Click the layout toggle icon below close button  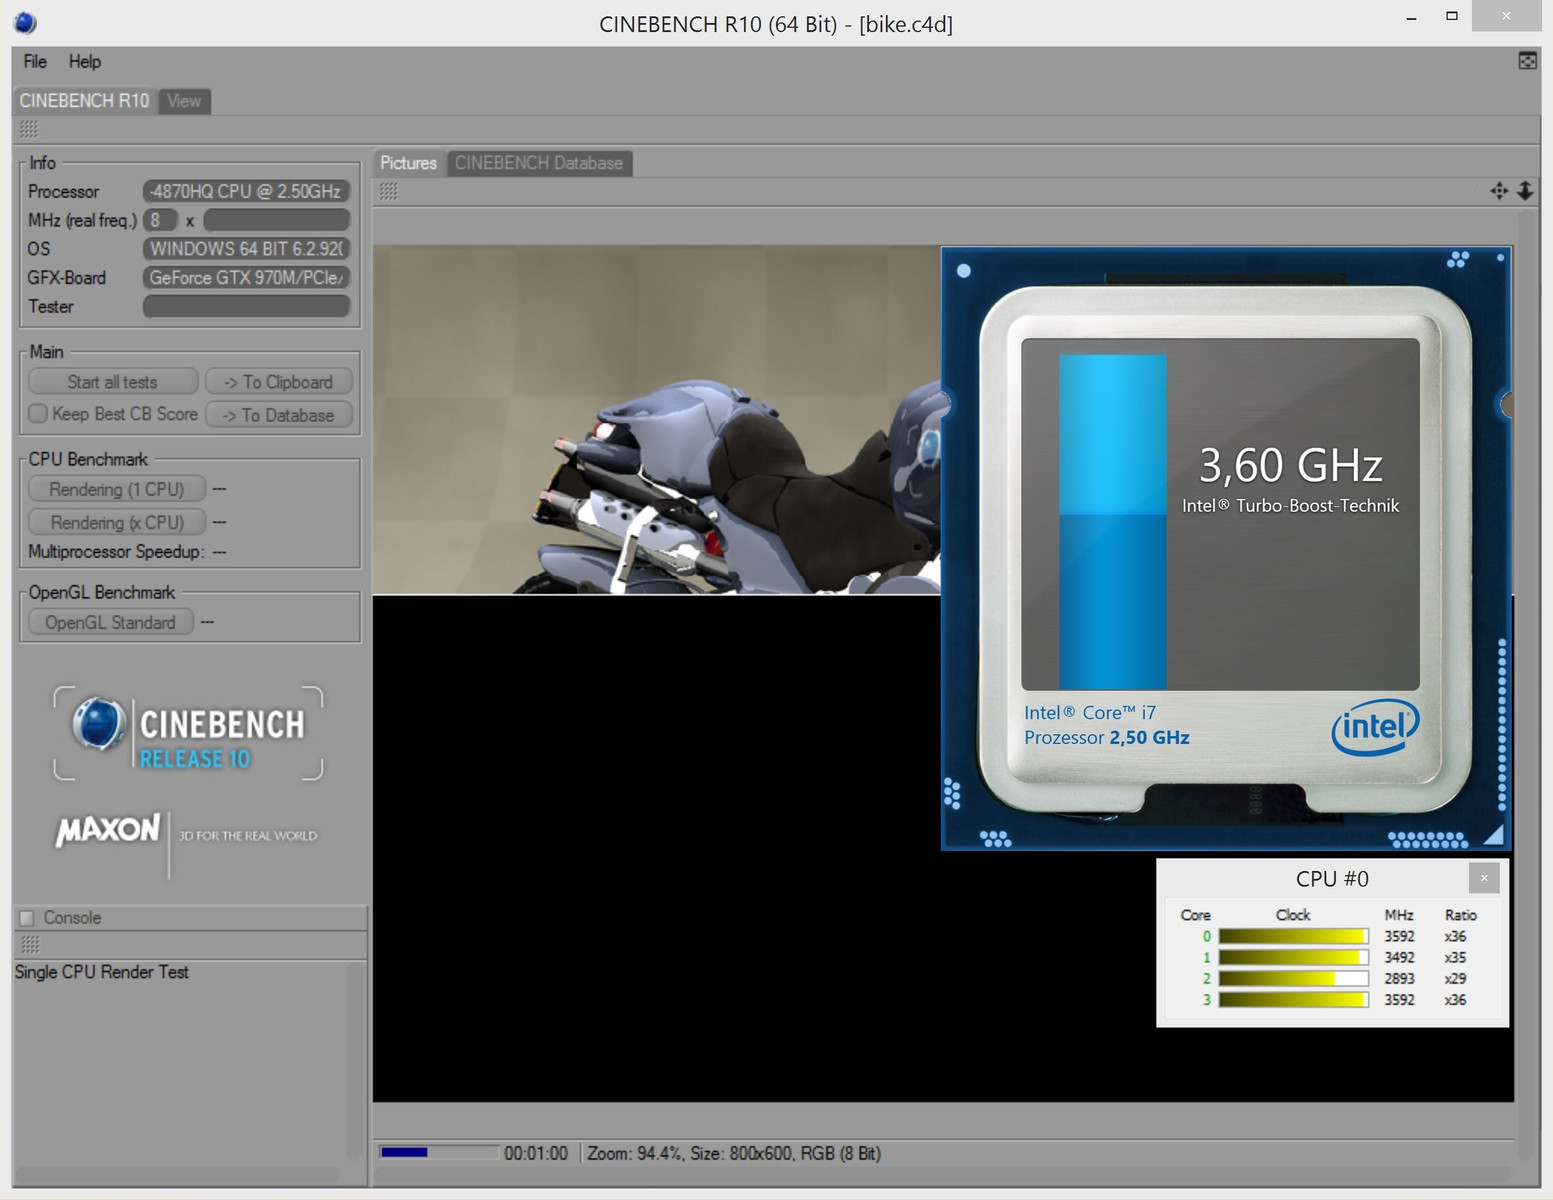[1527, 61]
